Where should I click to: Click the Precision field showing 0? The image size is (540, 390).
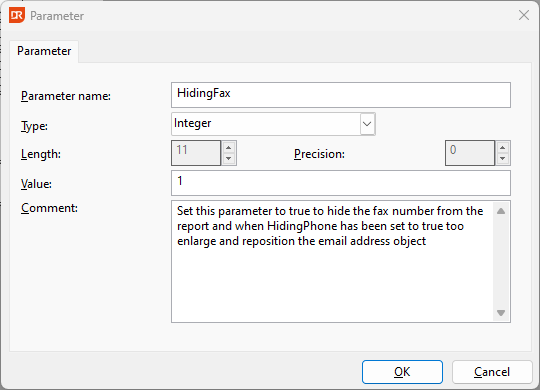click(x=470, y=153)
